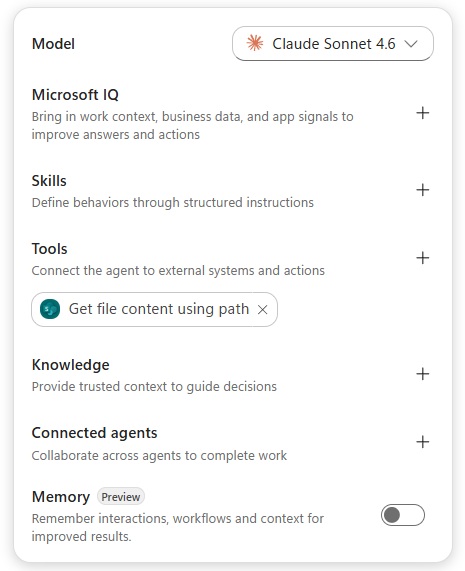Select the Microsoft IQ section heading
465x571 pixels.
tap(75, 95)
